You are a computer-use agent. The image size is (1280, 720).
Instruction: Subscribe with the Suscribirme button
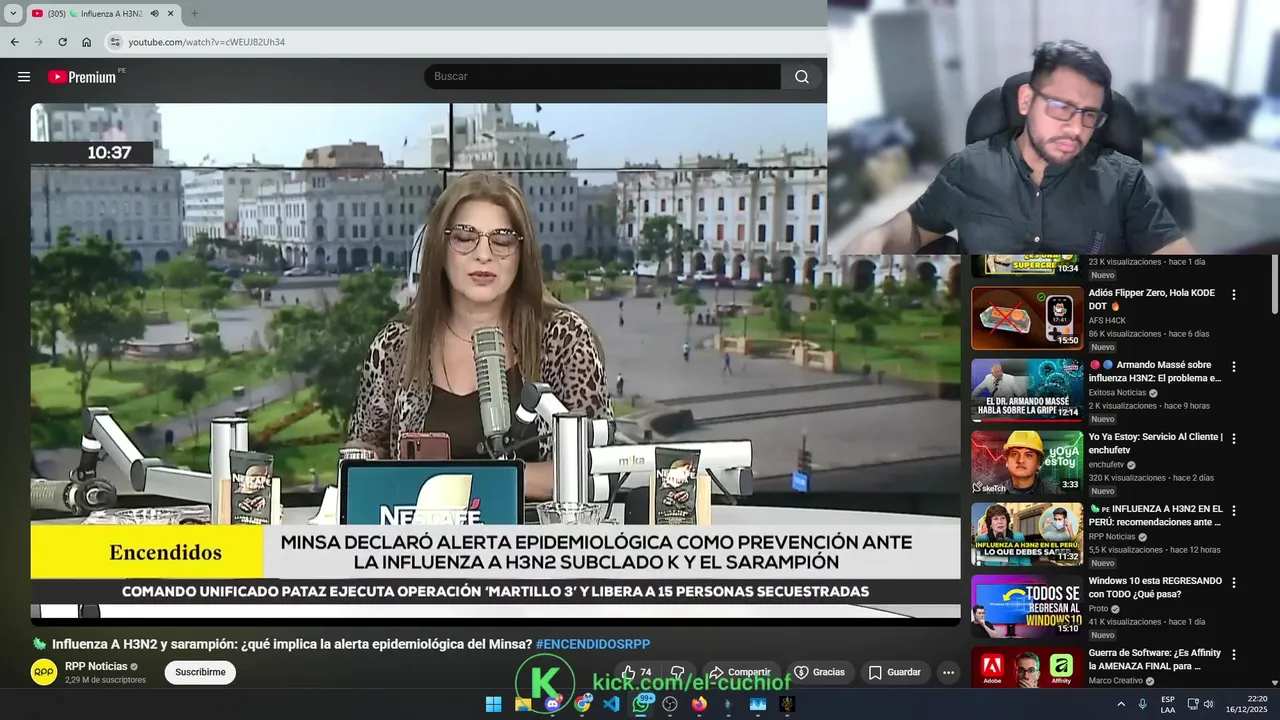coord(200,672)
